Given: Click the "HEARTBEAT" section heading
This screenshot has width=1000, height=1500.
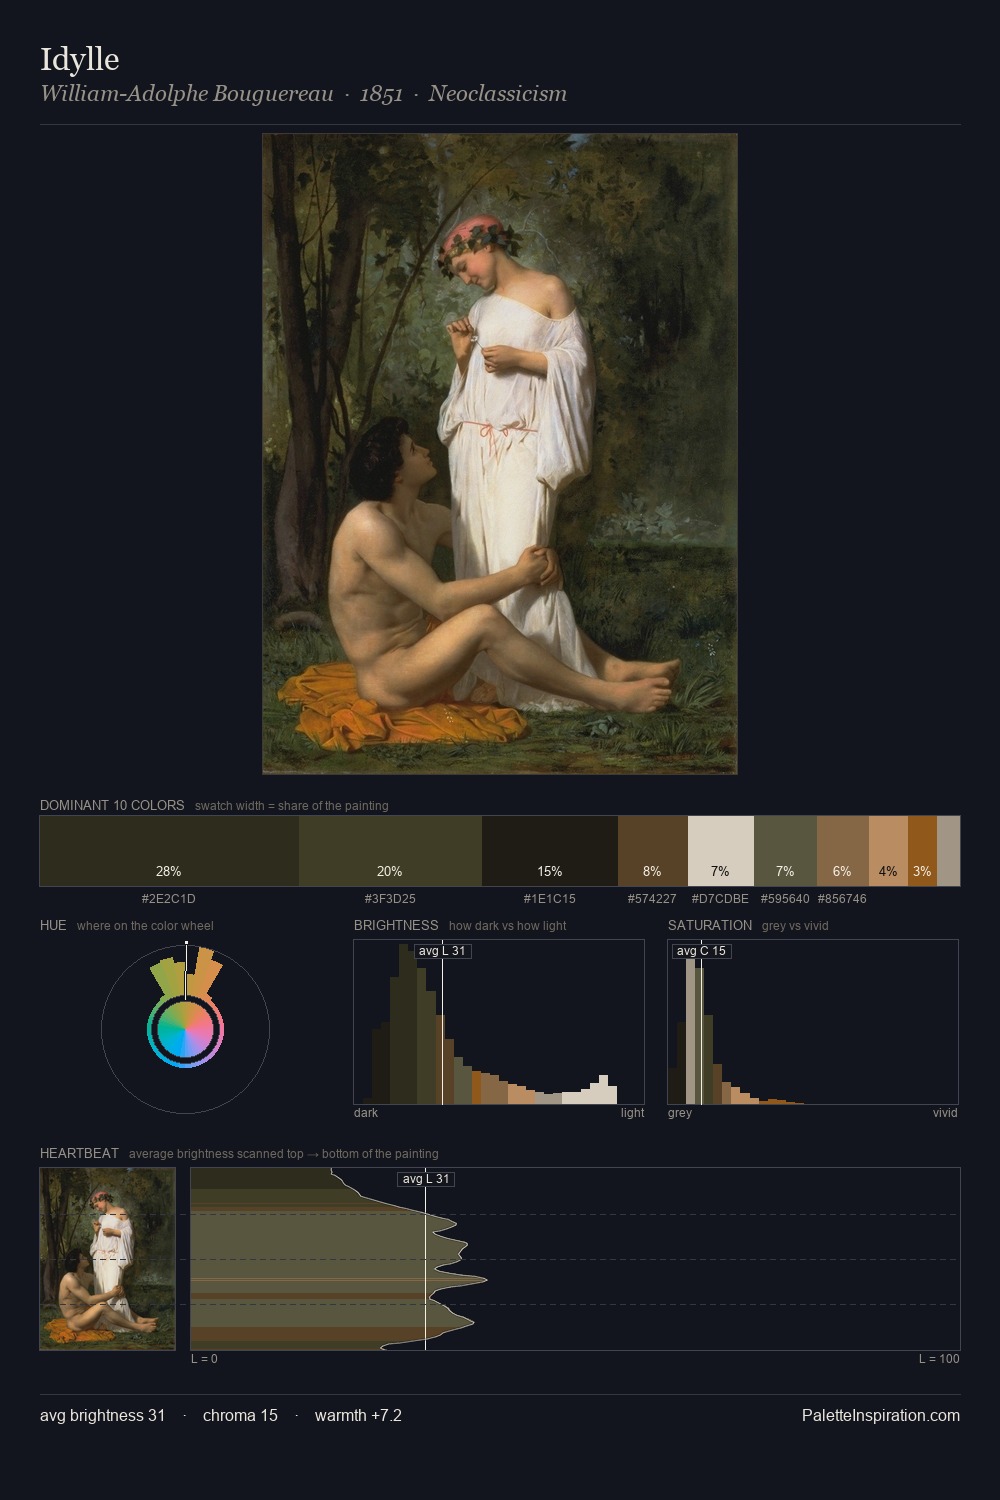Looking at the screenshot, I should [x=79, y=1153].
